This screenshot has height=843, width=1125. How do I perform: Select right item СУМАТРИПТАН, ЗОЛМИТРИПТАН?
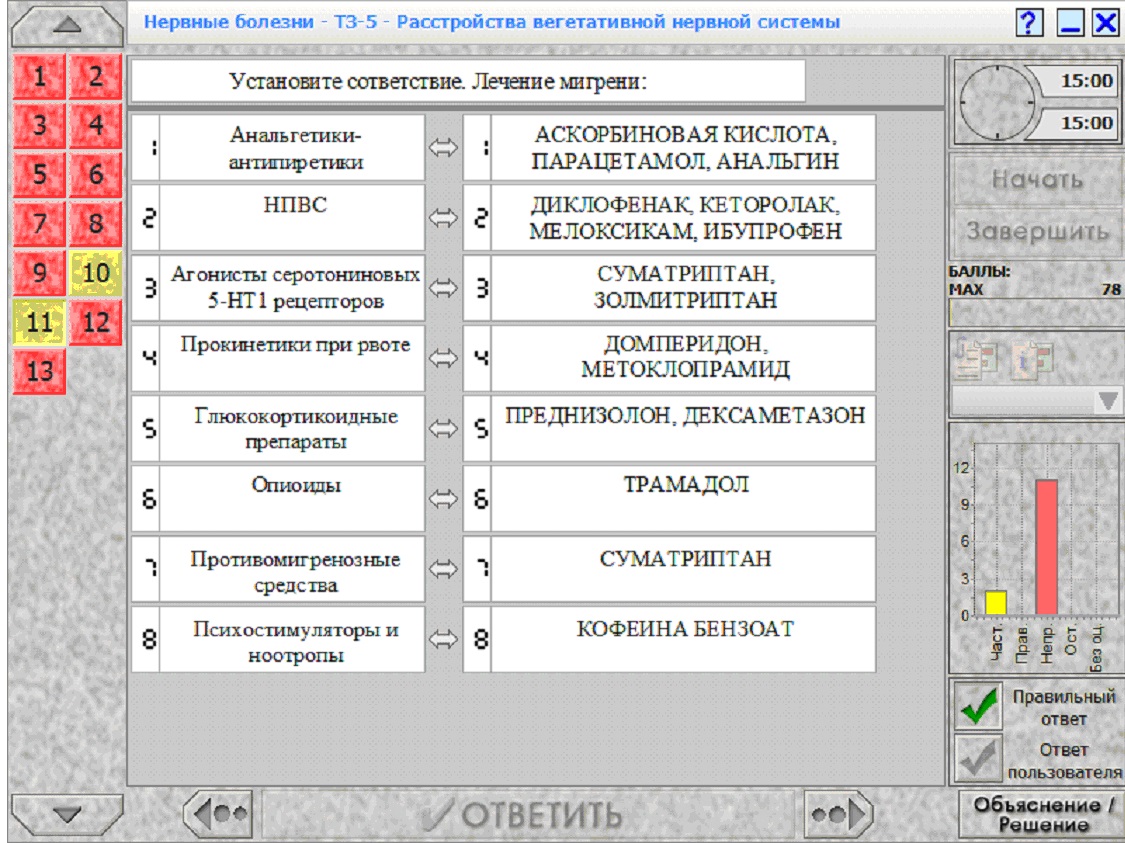pyautogui.click(x=669, y=288)
